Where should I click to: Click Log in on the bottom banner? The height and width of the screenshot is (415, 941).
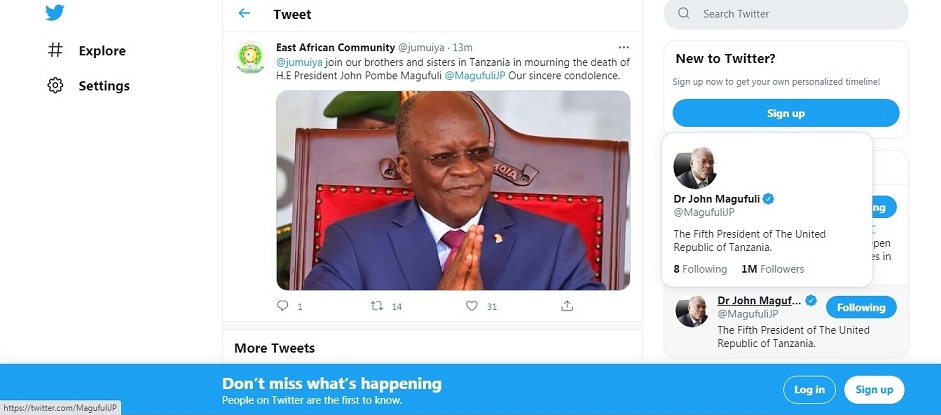tap(809, 390)
